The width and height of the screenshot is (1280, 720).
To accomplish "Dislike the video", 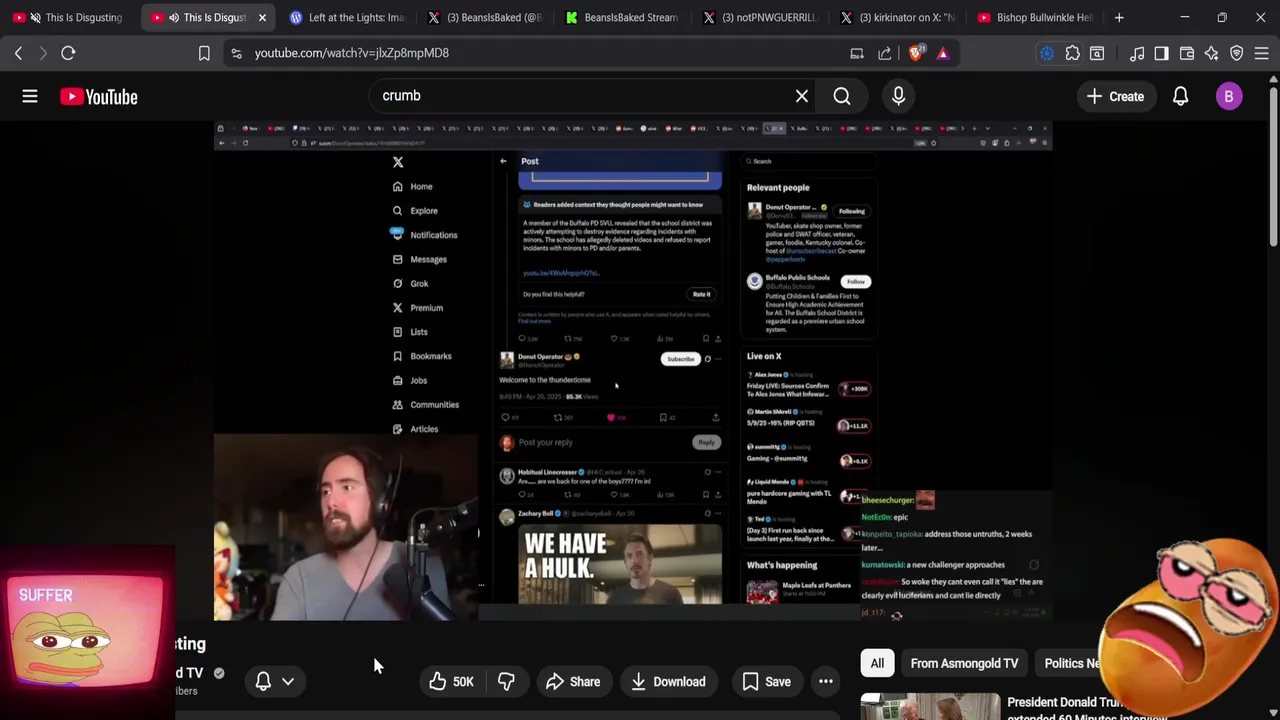I will (x=506, y=682).
